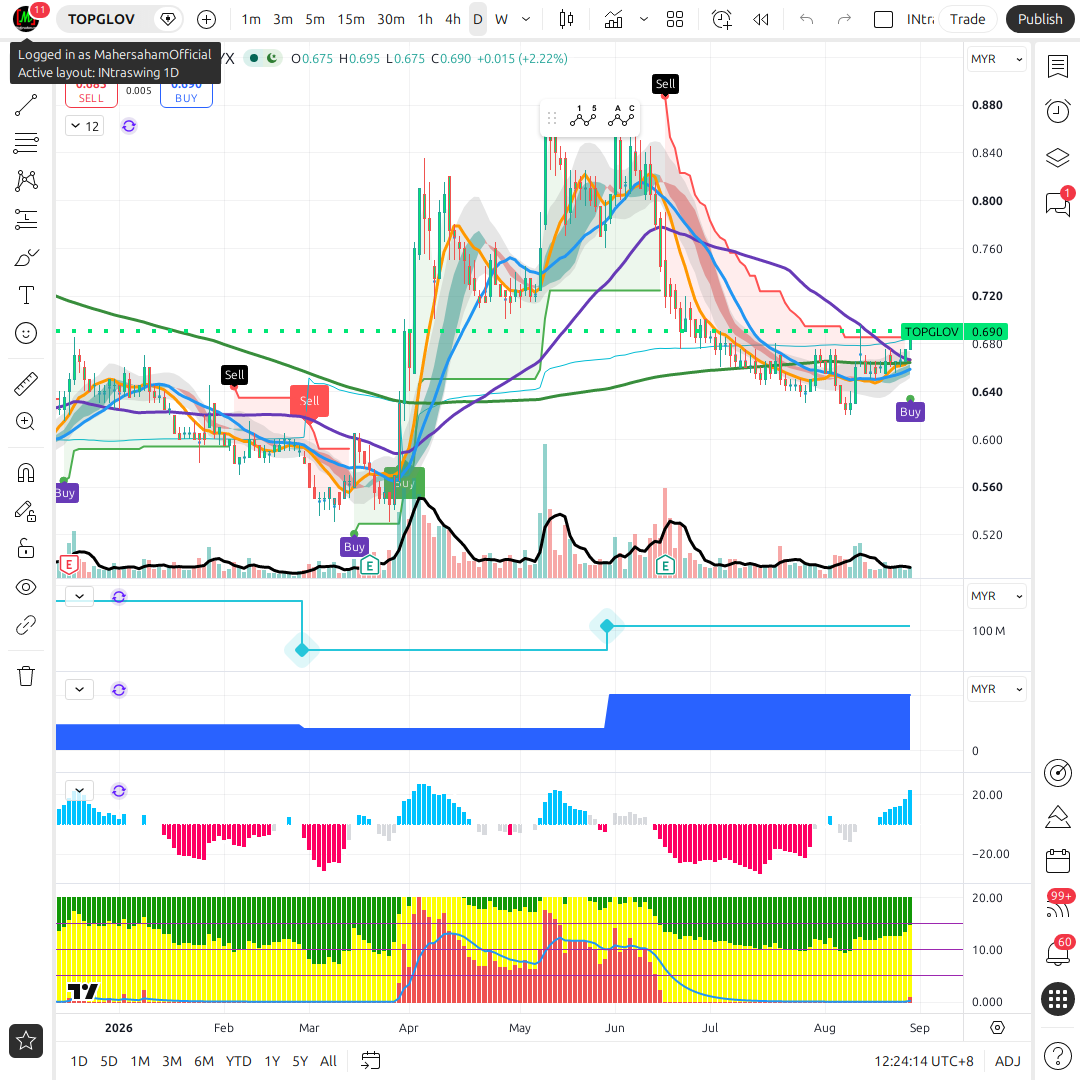The width and height of the screenshot is (1080, 1080).
Task: Add symbol with the plus button
Action: pos(206,19)
